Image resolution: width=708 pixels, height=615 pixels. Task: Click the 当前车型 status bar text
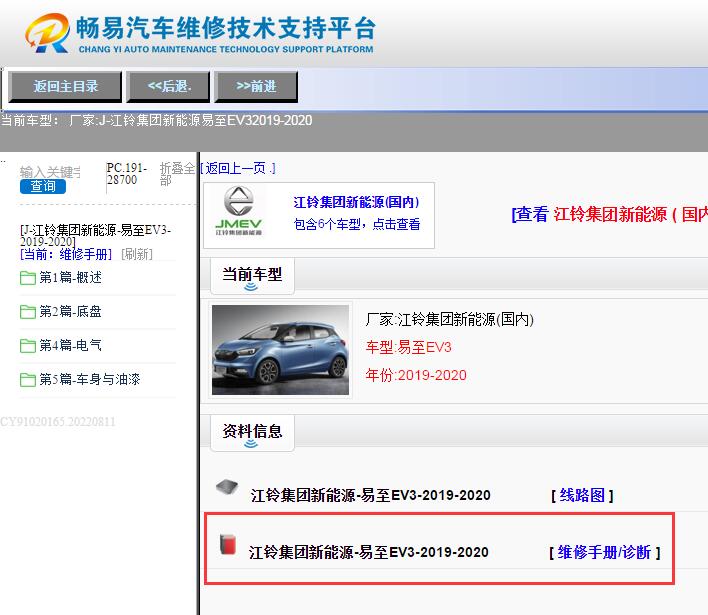coord(156,121)
